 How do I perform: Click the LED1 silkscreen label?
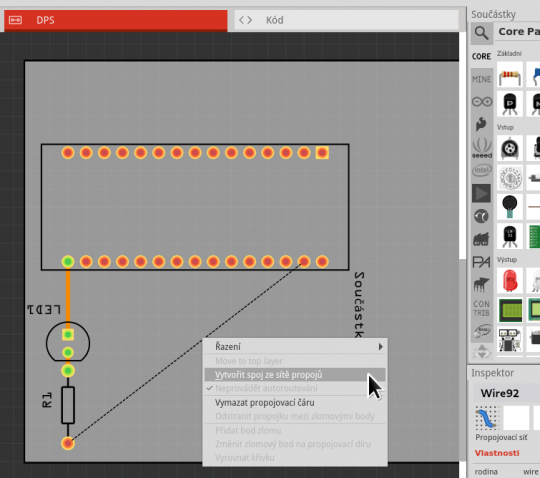(44, 310)
